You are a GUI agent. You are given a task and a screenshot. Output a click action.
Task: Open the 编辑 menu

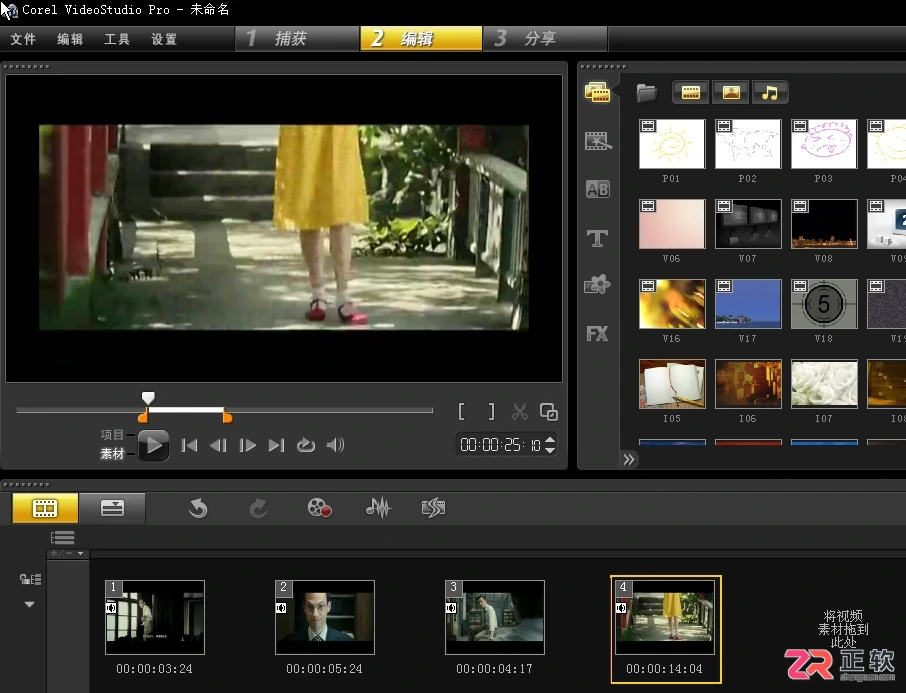pos(70,39)
